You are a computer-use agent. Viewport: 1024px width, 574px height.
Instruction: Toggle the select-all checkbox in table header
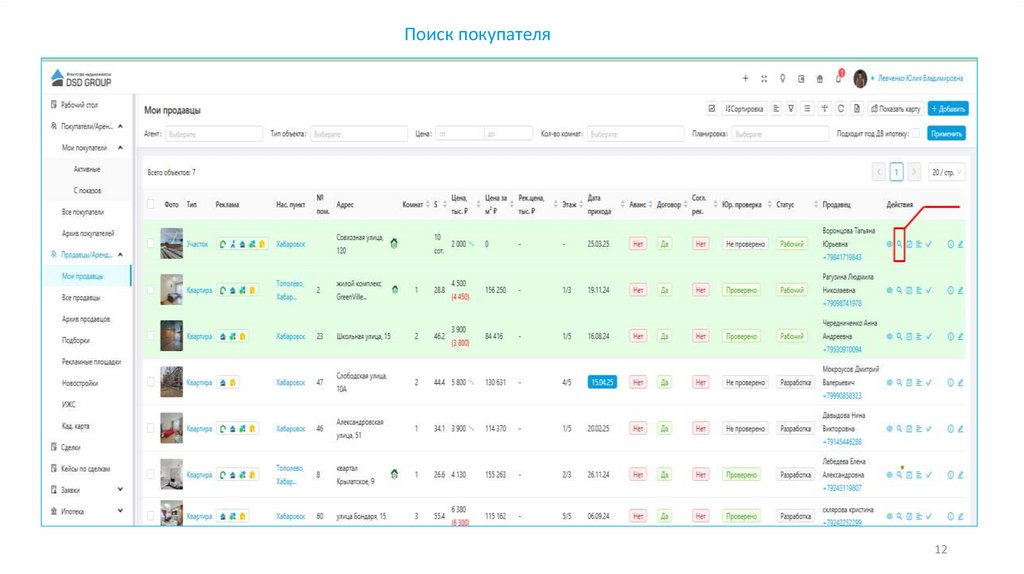151,204
